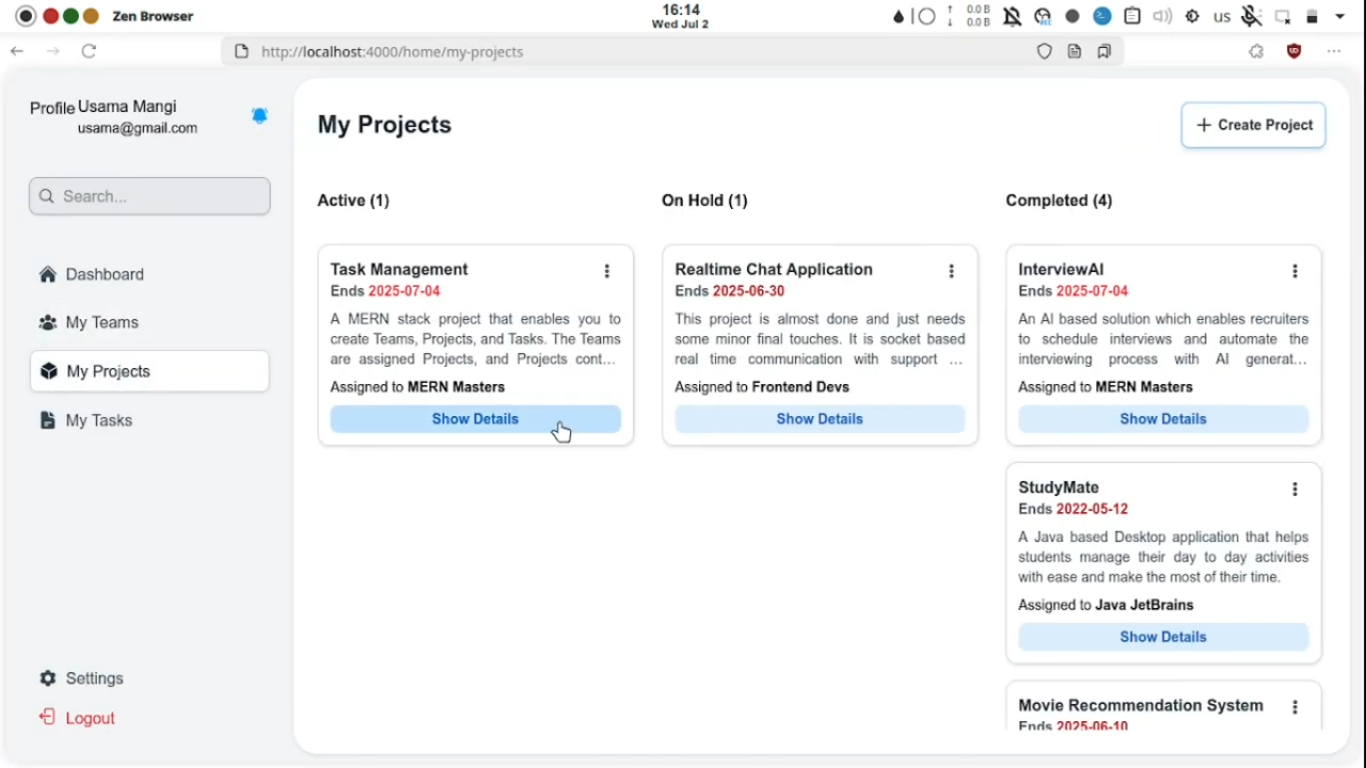Switch to My Teams from the sidebar
The image size is (1366, 768).
(101, 322)
